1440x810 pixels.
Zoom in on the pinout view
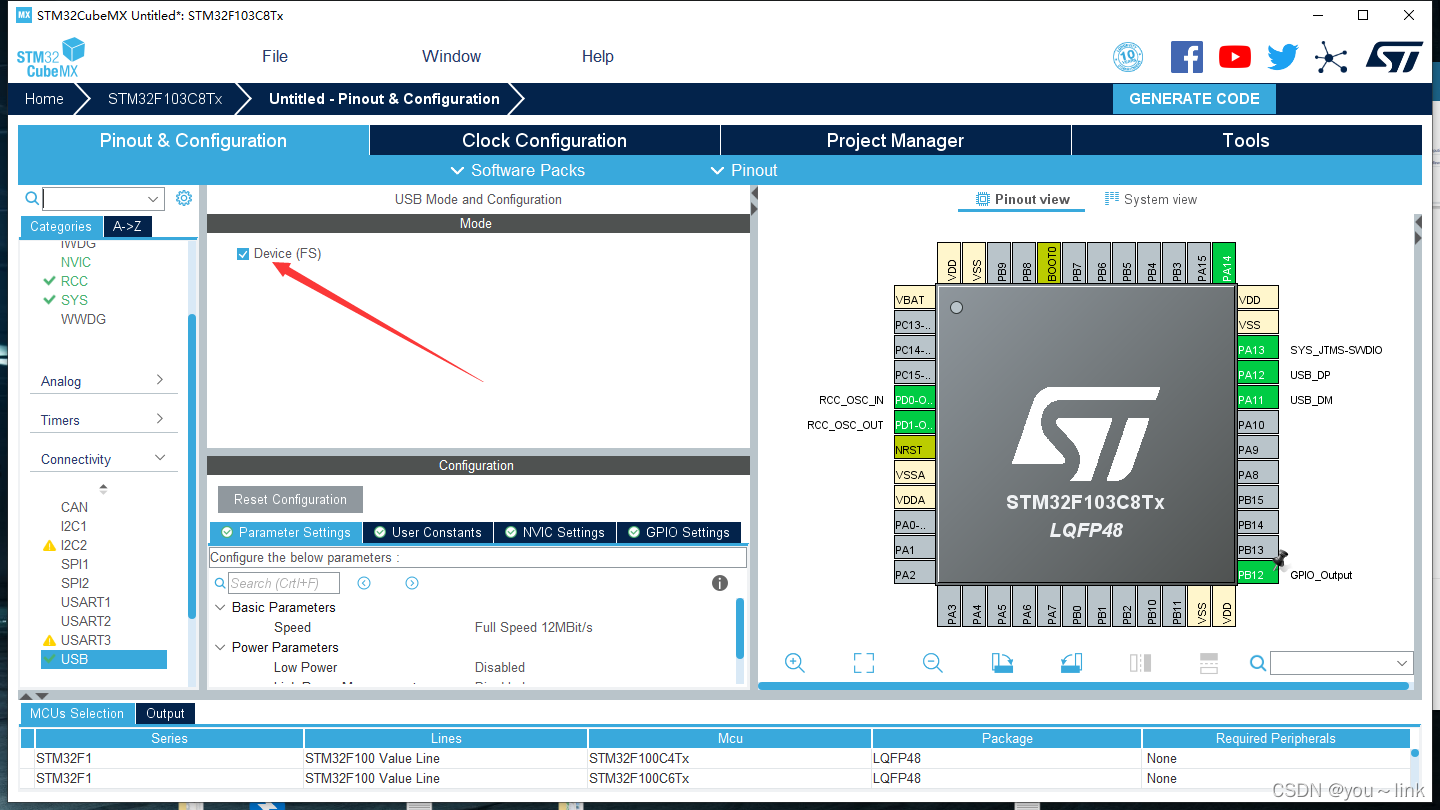795,663
